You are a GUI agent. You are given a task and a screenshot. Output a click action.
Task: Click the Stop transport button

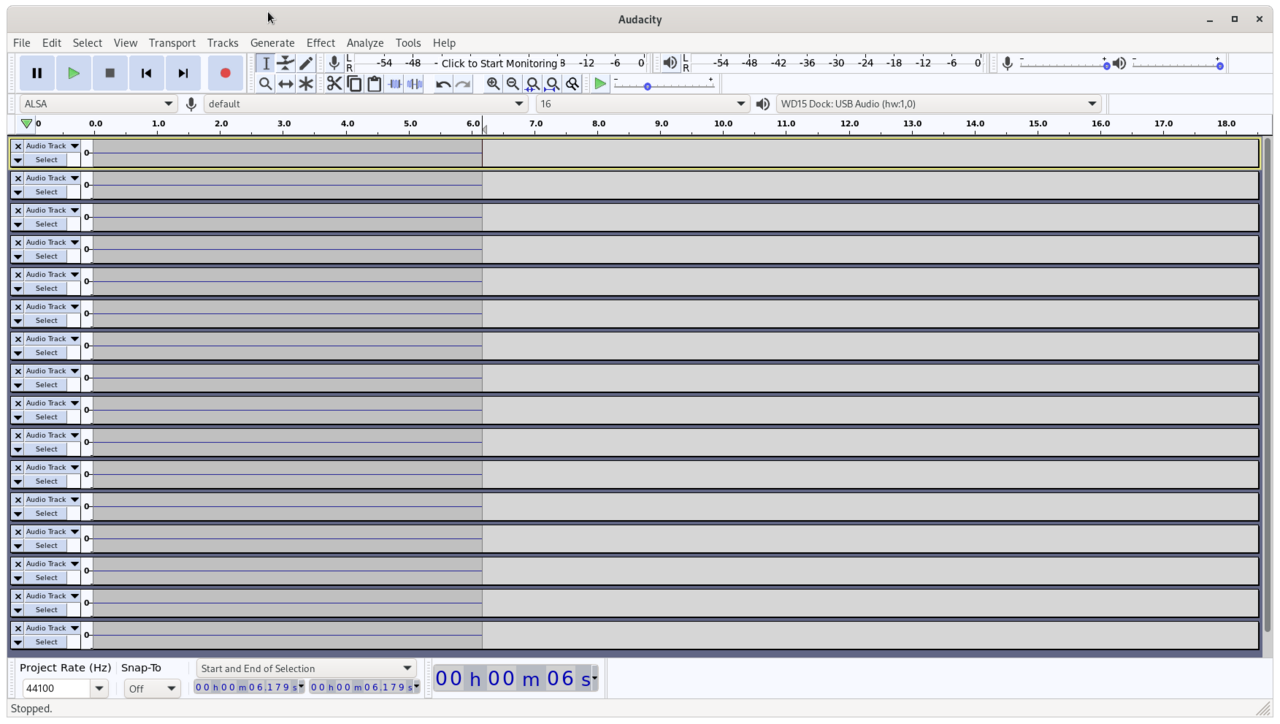point(110,73)
